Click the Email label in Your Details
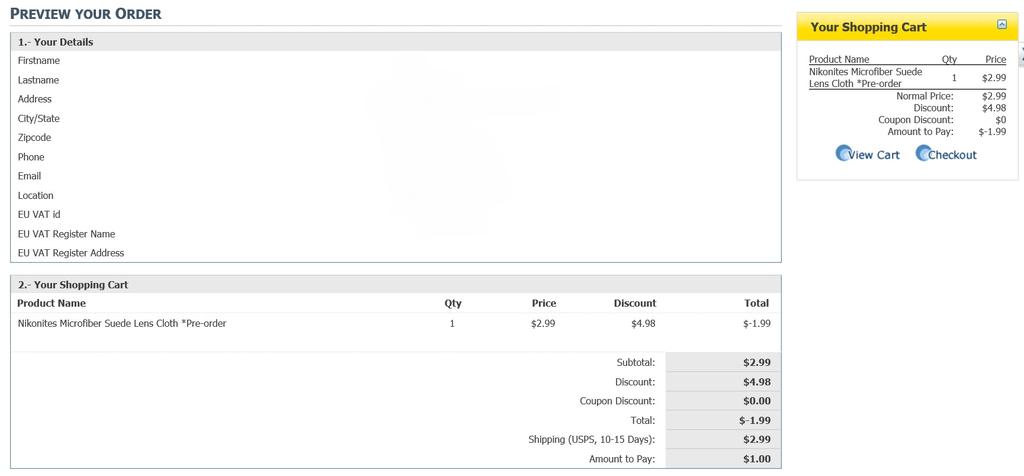The height and width of the screenshot is (476, 1024). point(30,176)
